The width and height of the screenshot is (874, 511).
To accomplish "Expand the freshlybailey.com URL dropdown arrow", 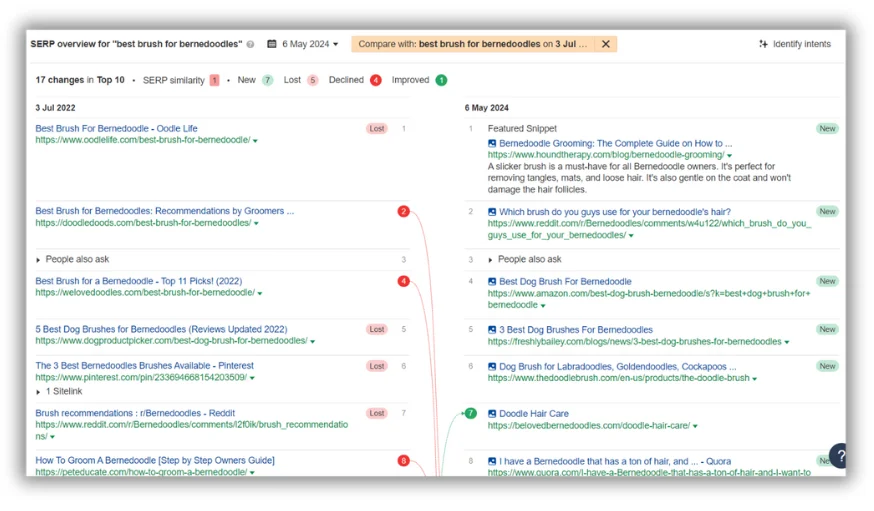I will click(x=787, y=342).
